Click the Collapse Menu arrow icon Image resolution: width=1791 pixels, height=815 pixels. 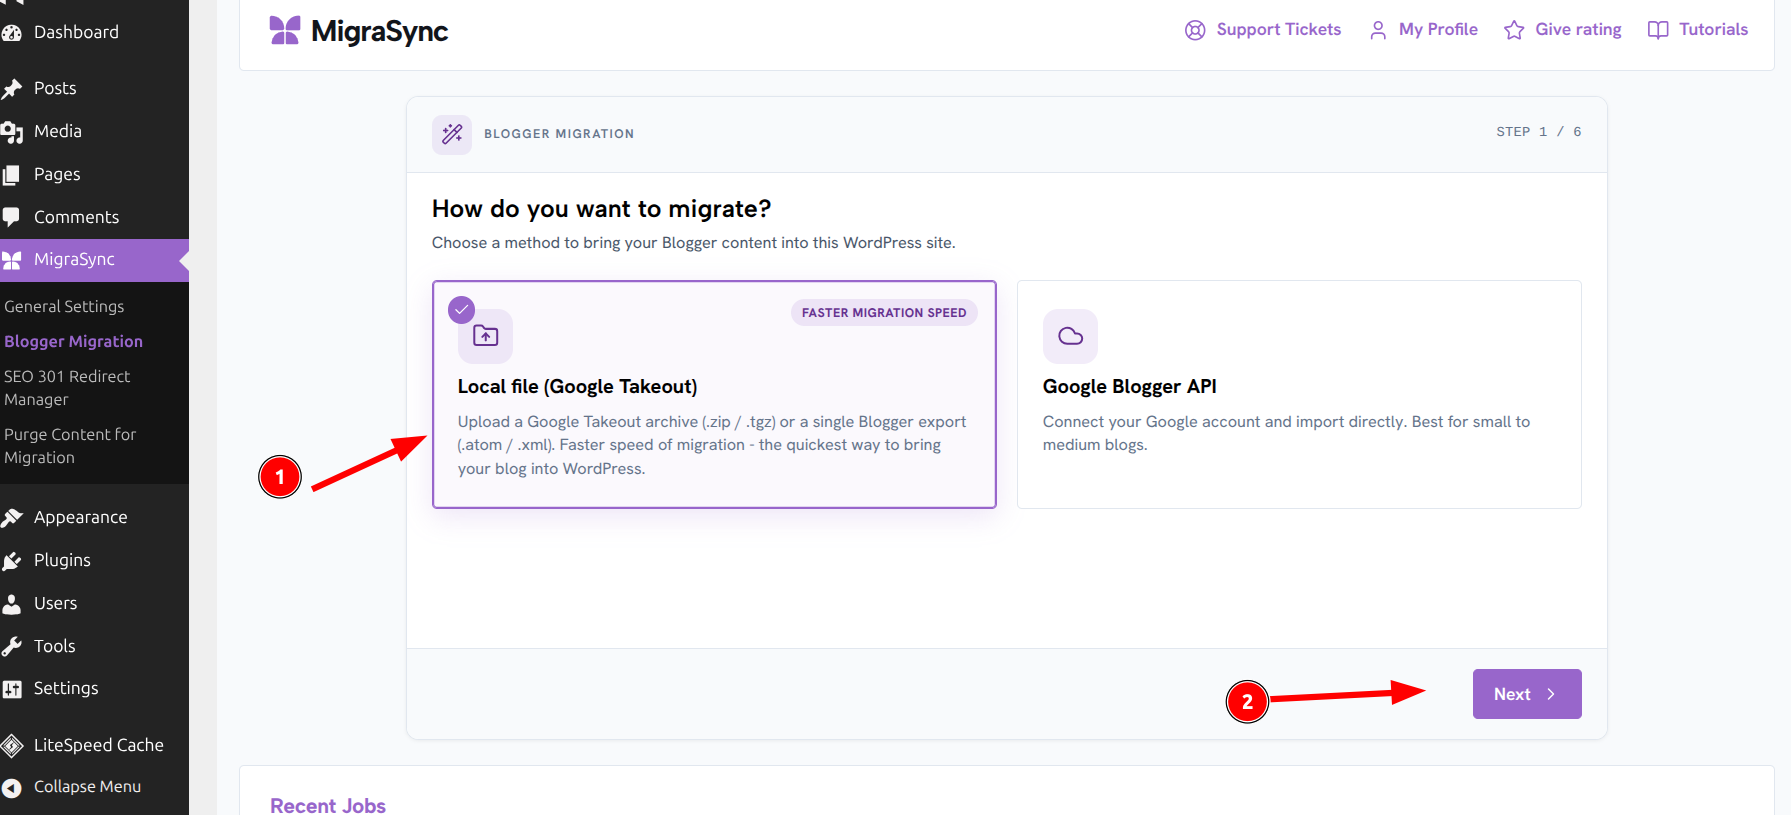click(x=12, y=788)
